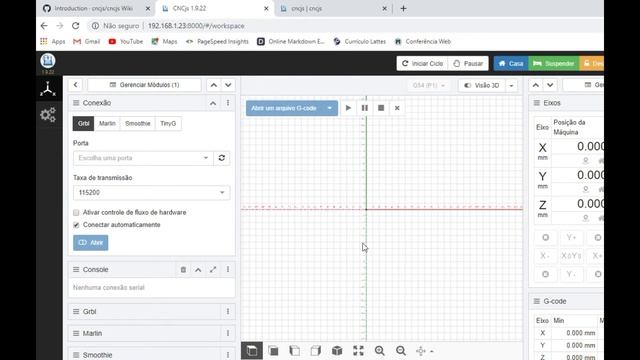Open the Gmail bookmark

87,41
